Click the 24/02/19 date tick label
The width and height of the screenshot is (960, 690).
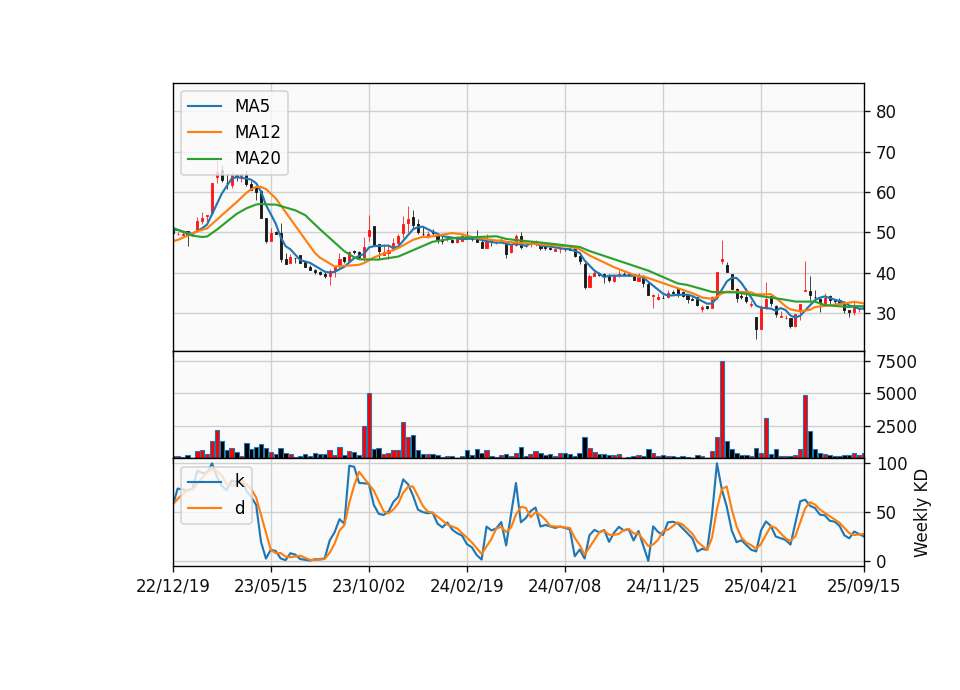(467, 586)
